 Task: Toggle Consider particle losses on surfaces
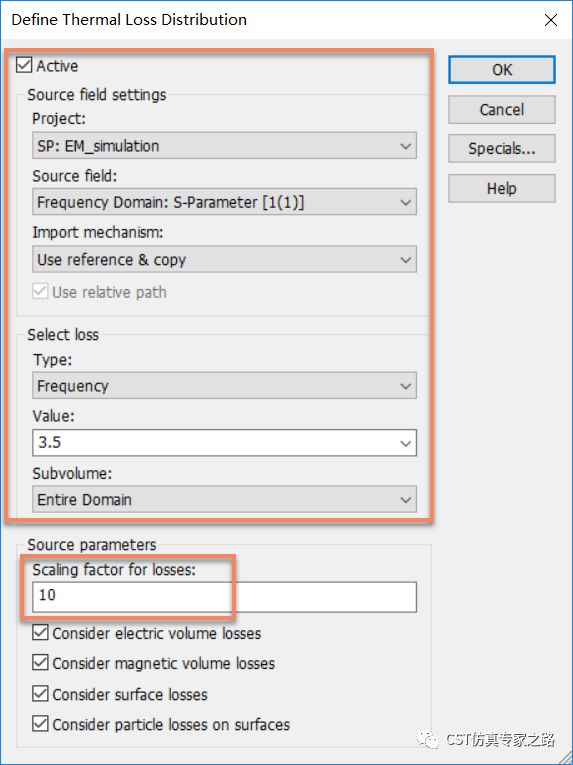pyautogui.click(x=40, y=724)
